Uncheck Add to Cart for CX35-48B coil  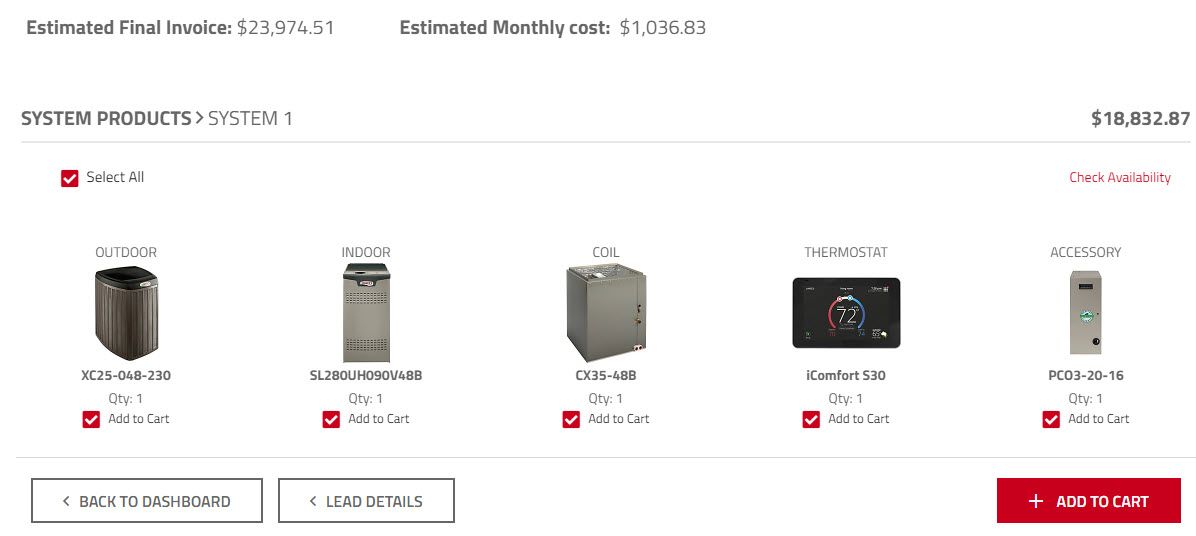tap(571, 419)
